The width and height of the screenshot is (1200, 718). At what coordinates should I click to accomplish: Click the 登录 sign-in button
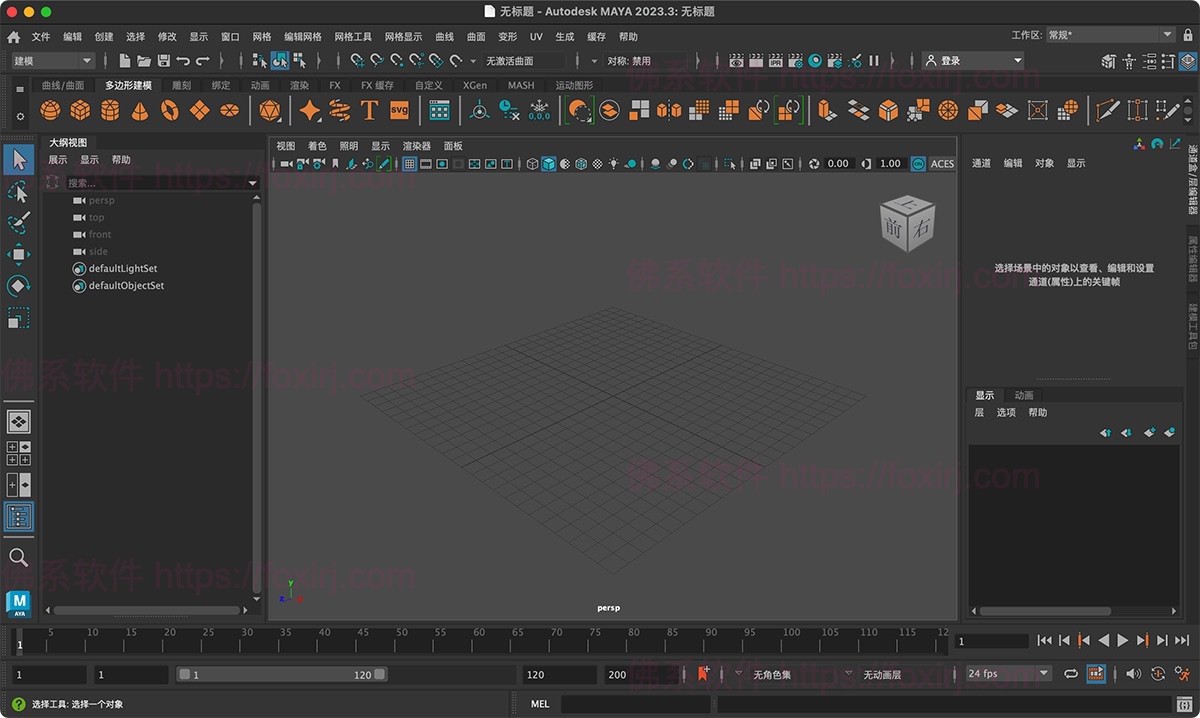[x=973, y=61]
